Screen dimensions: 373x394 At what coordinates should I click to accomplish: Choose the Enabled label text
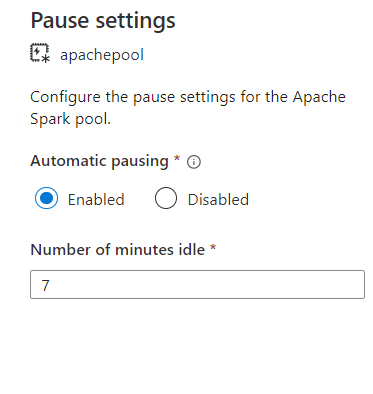[96, 200]
